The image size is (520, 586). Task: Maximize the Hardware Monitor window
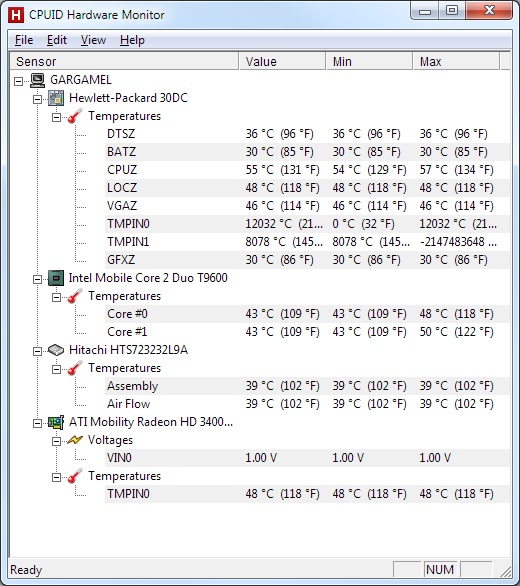pyautogui.click(x=452, y=11)
